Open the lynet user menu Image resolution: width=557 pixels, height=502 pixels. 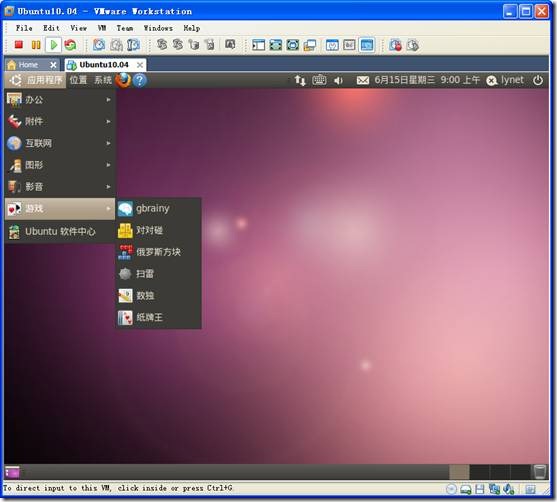coord(505,80)
